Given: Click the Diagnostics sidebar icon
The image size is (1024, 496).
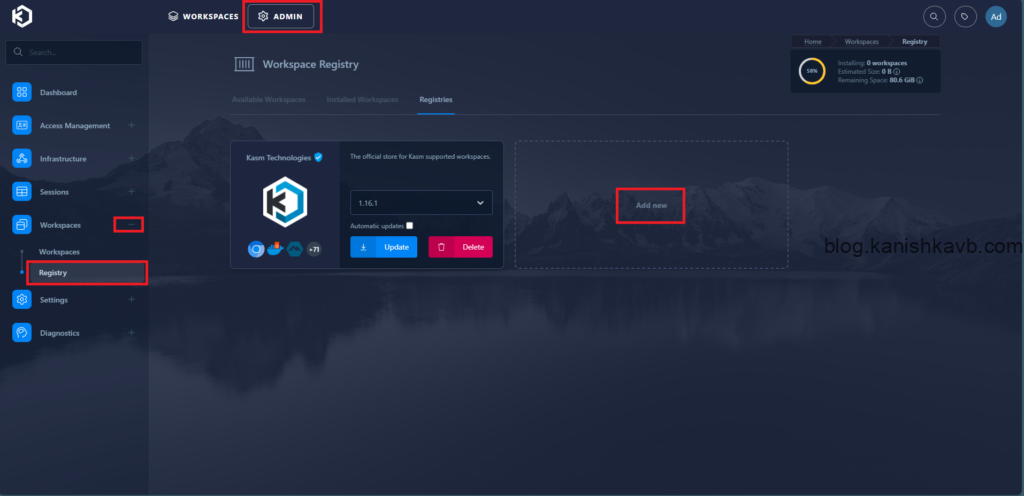Looking at the screenshot, I should [x=22, y=332].
